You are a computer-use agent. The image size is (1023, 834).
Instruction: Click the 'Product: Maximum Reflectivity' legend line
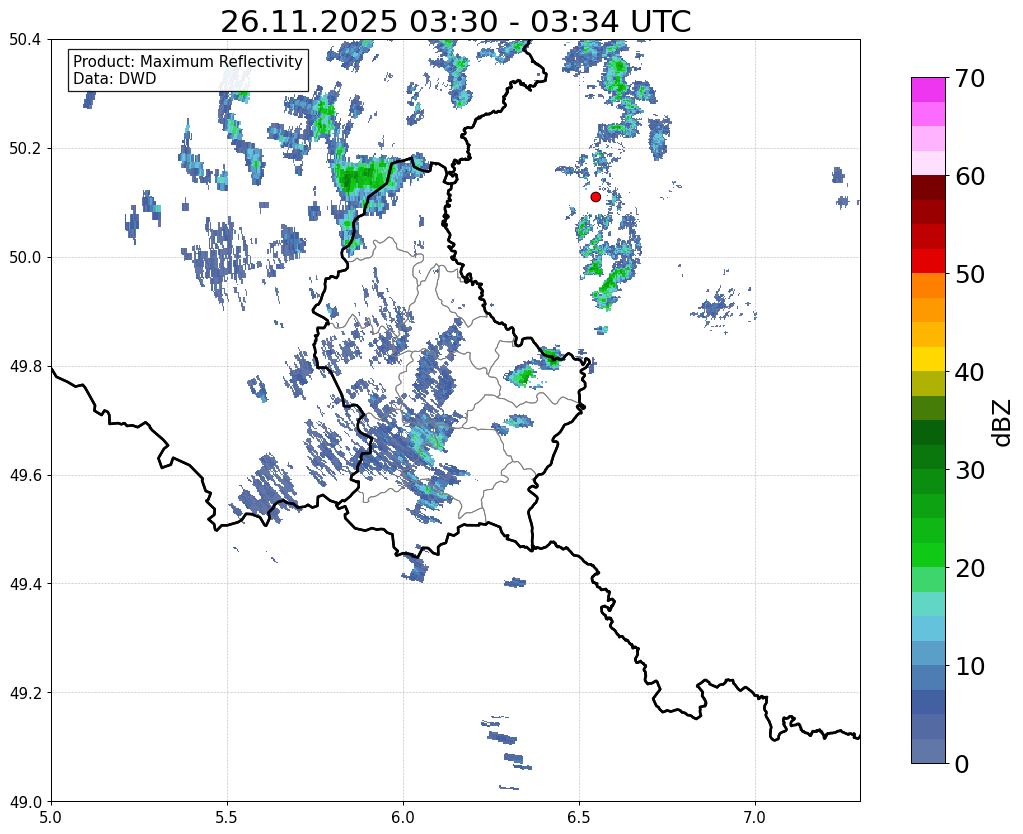188,61
